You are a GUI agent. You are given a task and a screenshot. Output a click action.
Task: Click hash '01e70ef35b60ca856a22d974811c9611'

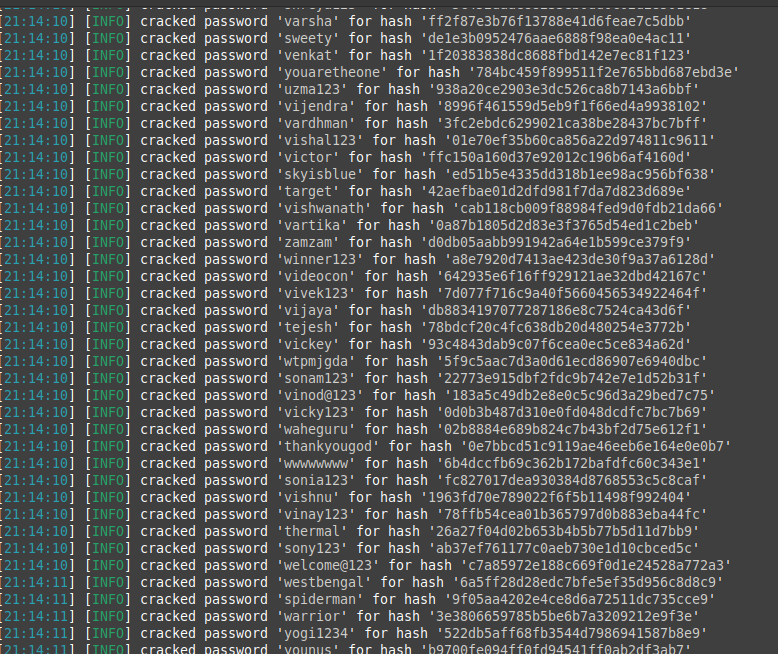pos(580,140)
